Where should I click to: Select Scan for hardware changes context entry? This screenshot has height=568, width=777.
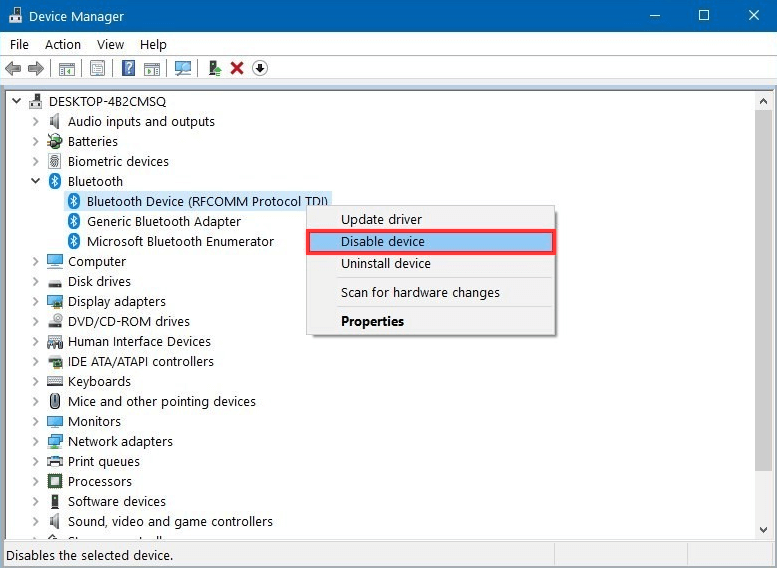tap(430, 292)
